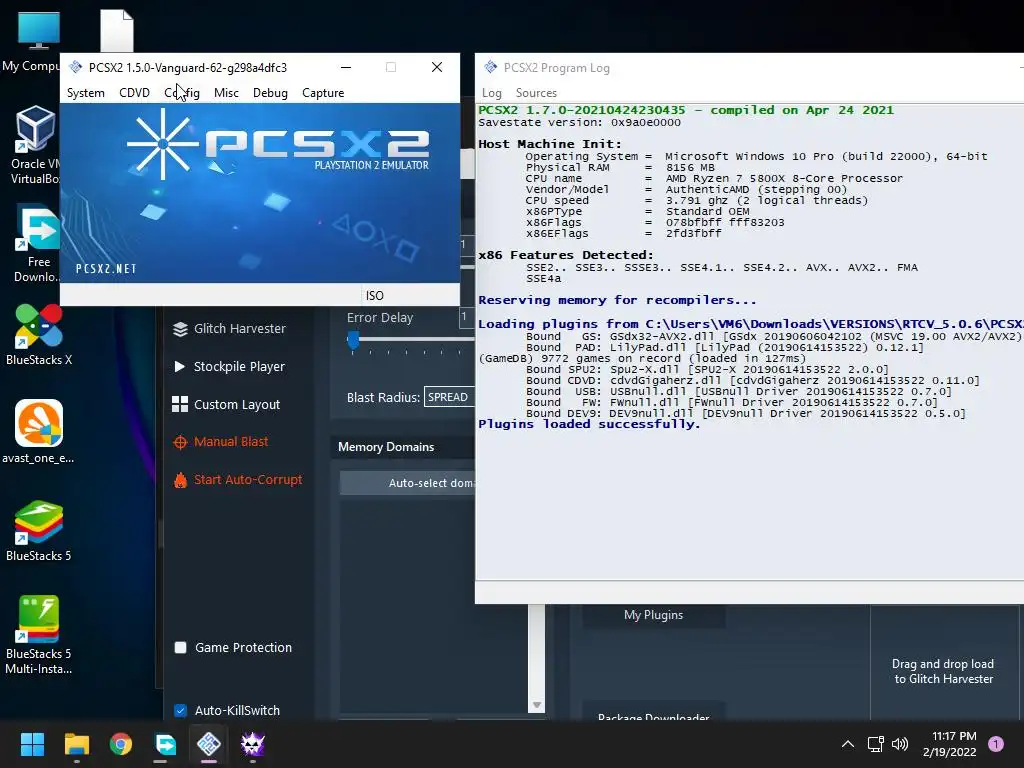Select the BlueStacks 5 desktop icon
Image resolution: width=1024 pixels, height=768 pixels.
(x=39, y=530)
